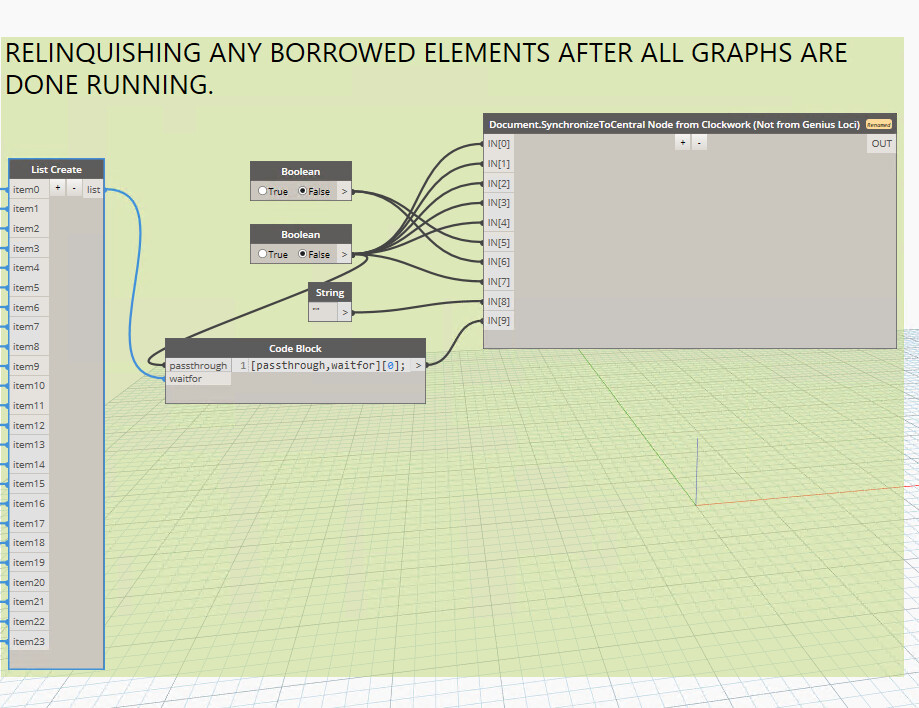Select the item13 input port
This screenshot has width=919, height=708.
(29, 445)
